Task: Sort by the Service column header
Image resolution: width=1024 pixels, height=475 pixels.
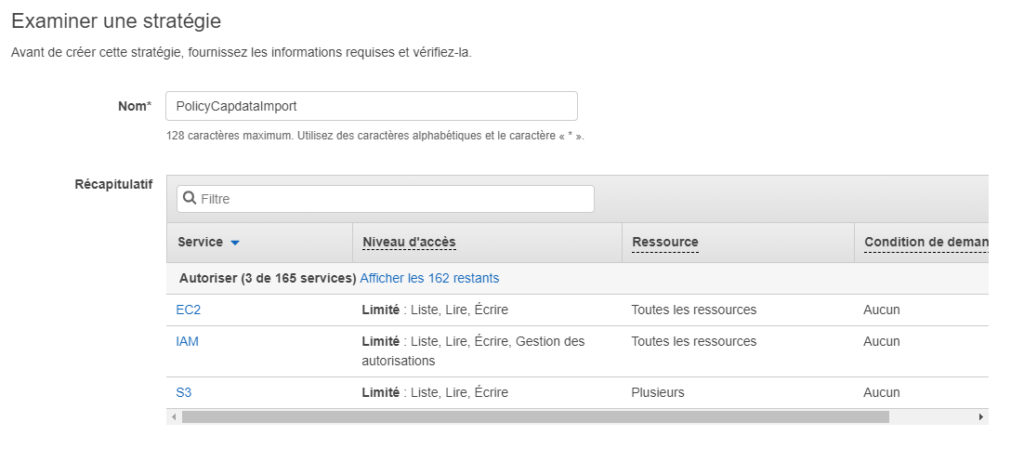Action: click(200, 242)
